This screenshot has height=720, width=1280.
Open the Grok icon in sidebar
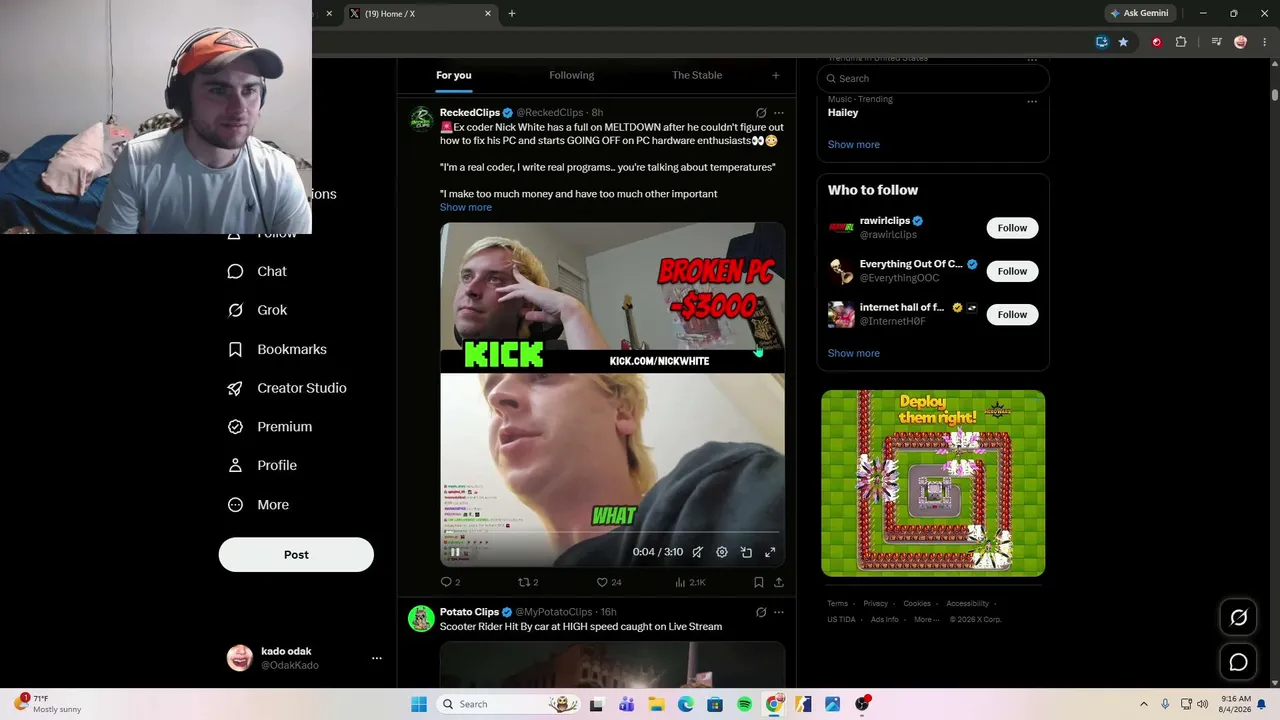[x=235, y=310]
